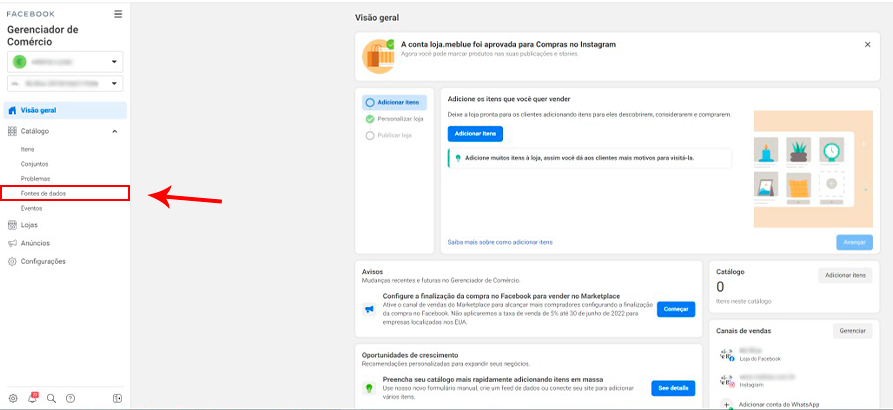
Task: Click the Gerenciar button in Canais de vendas
Action: (853, 331)
